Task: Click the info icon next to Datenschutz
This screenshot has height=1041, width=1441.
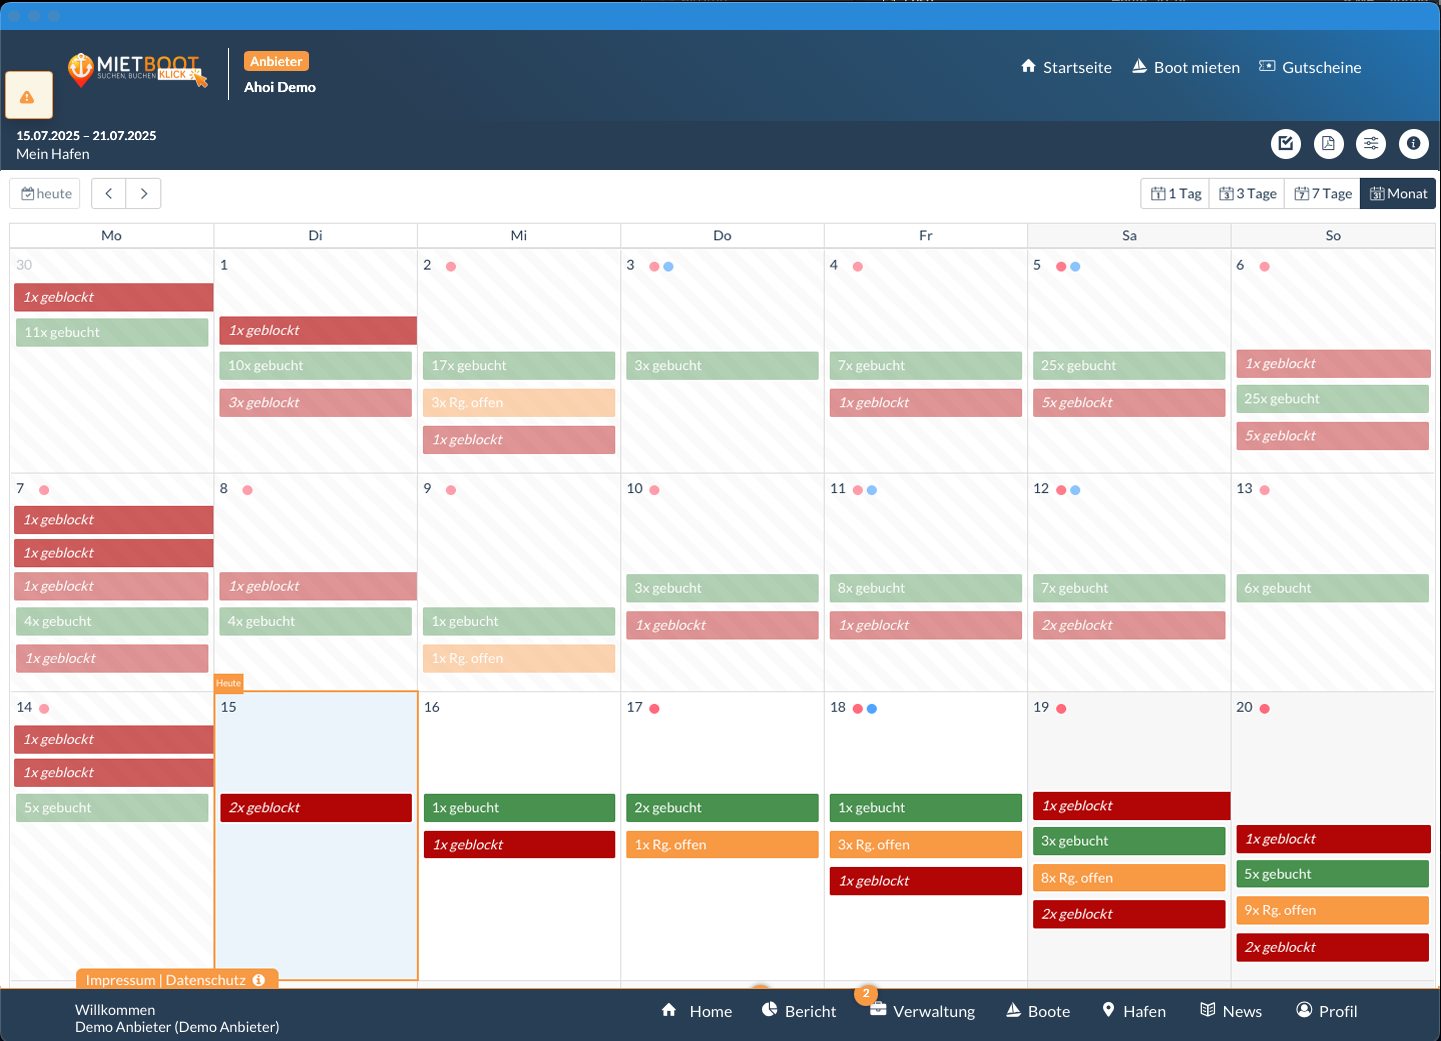Action: click(x=259, y=980)
